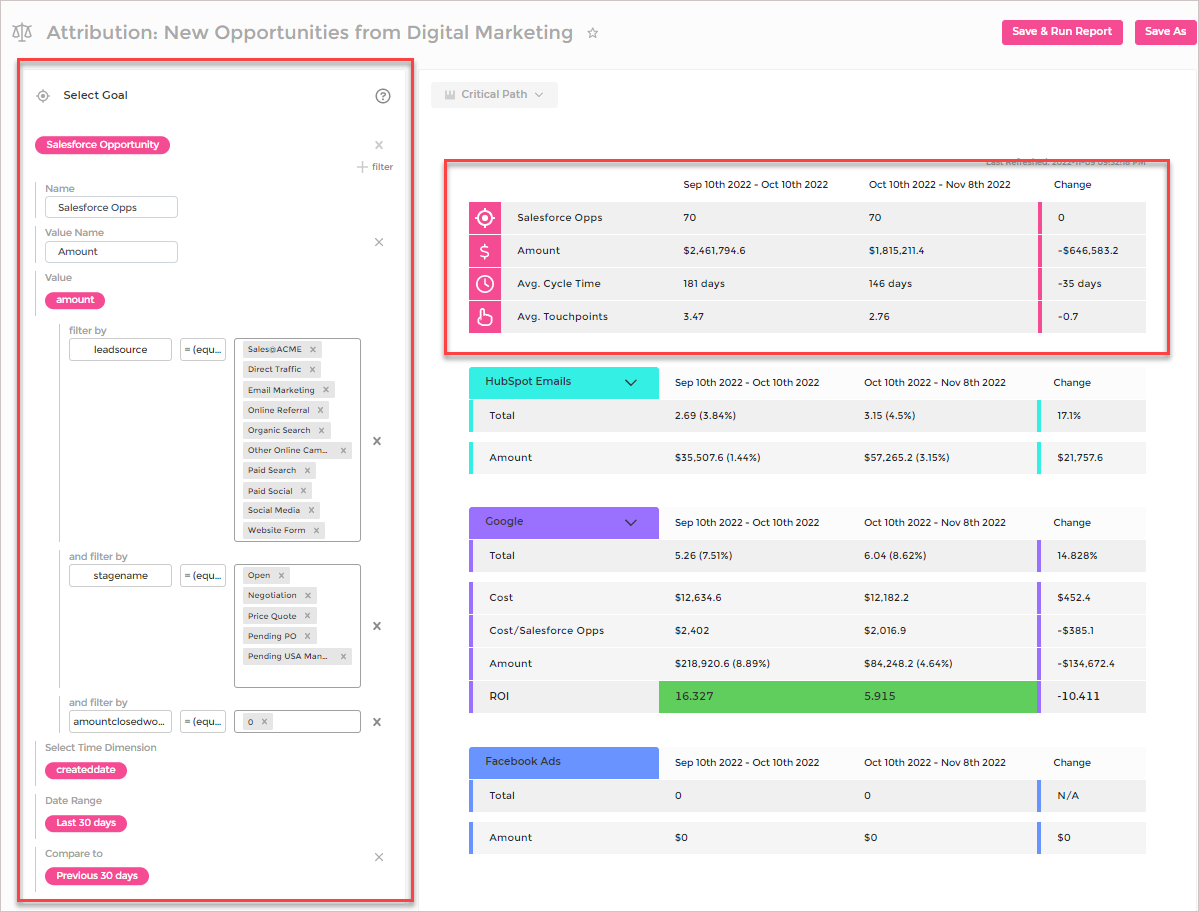This screenshot has height=912, width=1199.
Task: Remove the Value Name Amount field
Action: pos(379,242)
